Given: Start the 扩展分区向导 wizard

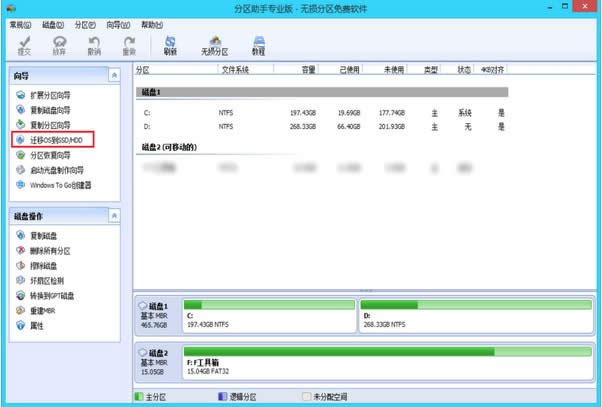Looking at the screenshot, I should pos(49,95).
